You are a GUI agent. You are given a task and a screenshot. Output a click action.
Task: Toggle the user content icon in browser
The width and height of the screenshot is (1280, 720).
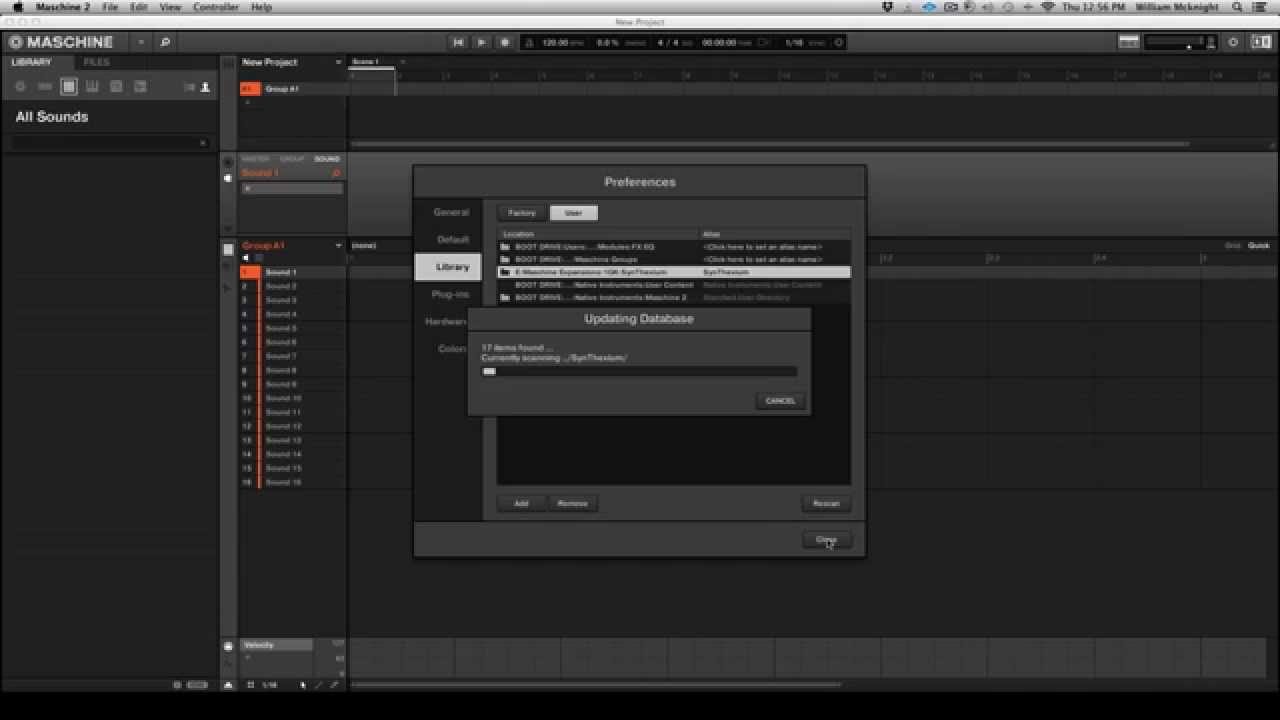click(206, 87)
